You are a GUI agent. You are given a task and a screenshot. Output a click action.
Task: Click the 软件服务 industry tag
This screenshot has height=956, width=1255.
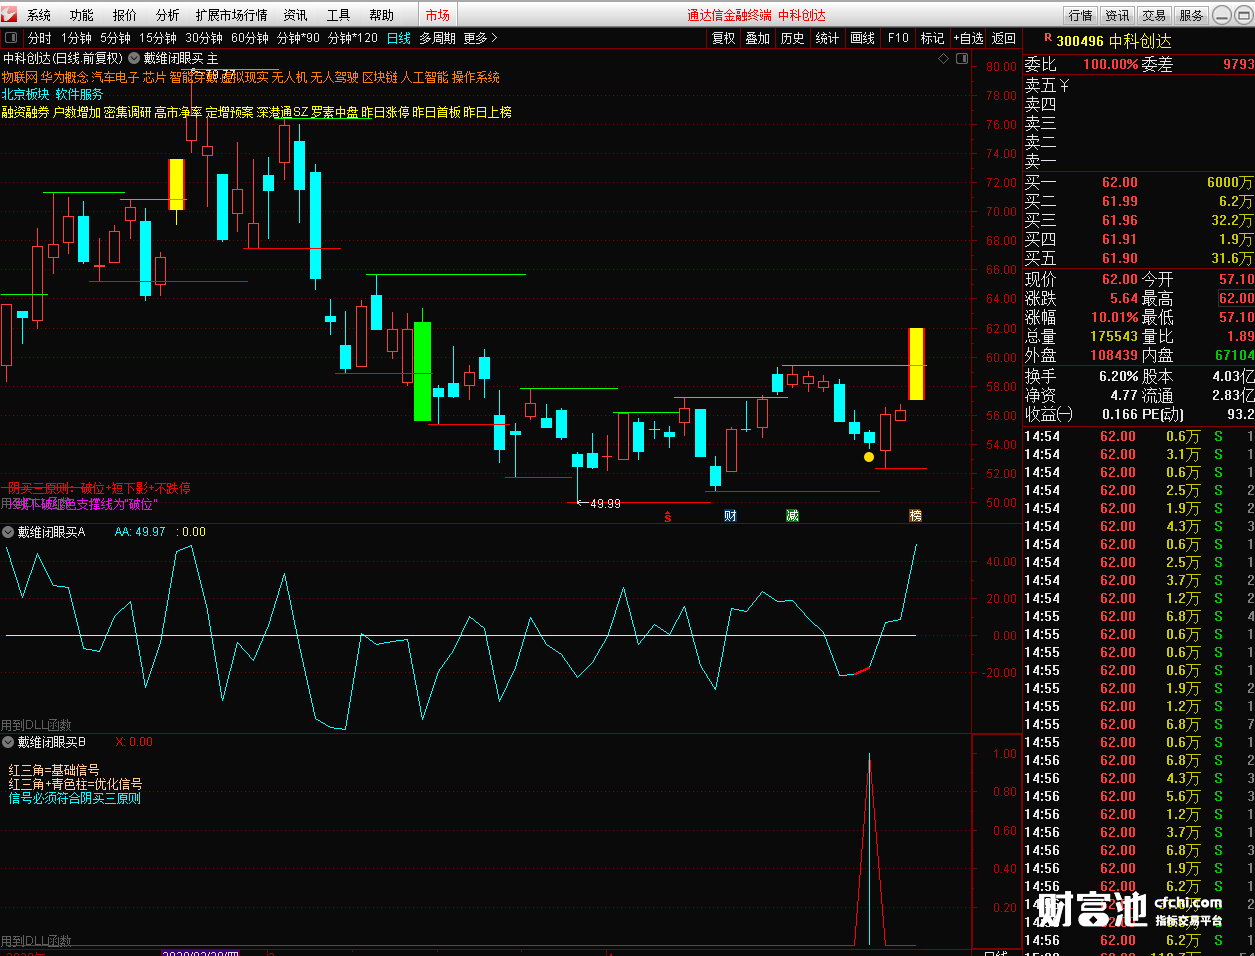click(x=80, y=94)
